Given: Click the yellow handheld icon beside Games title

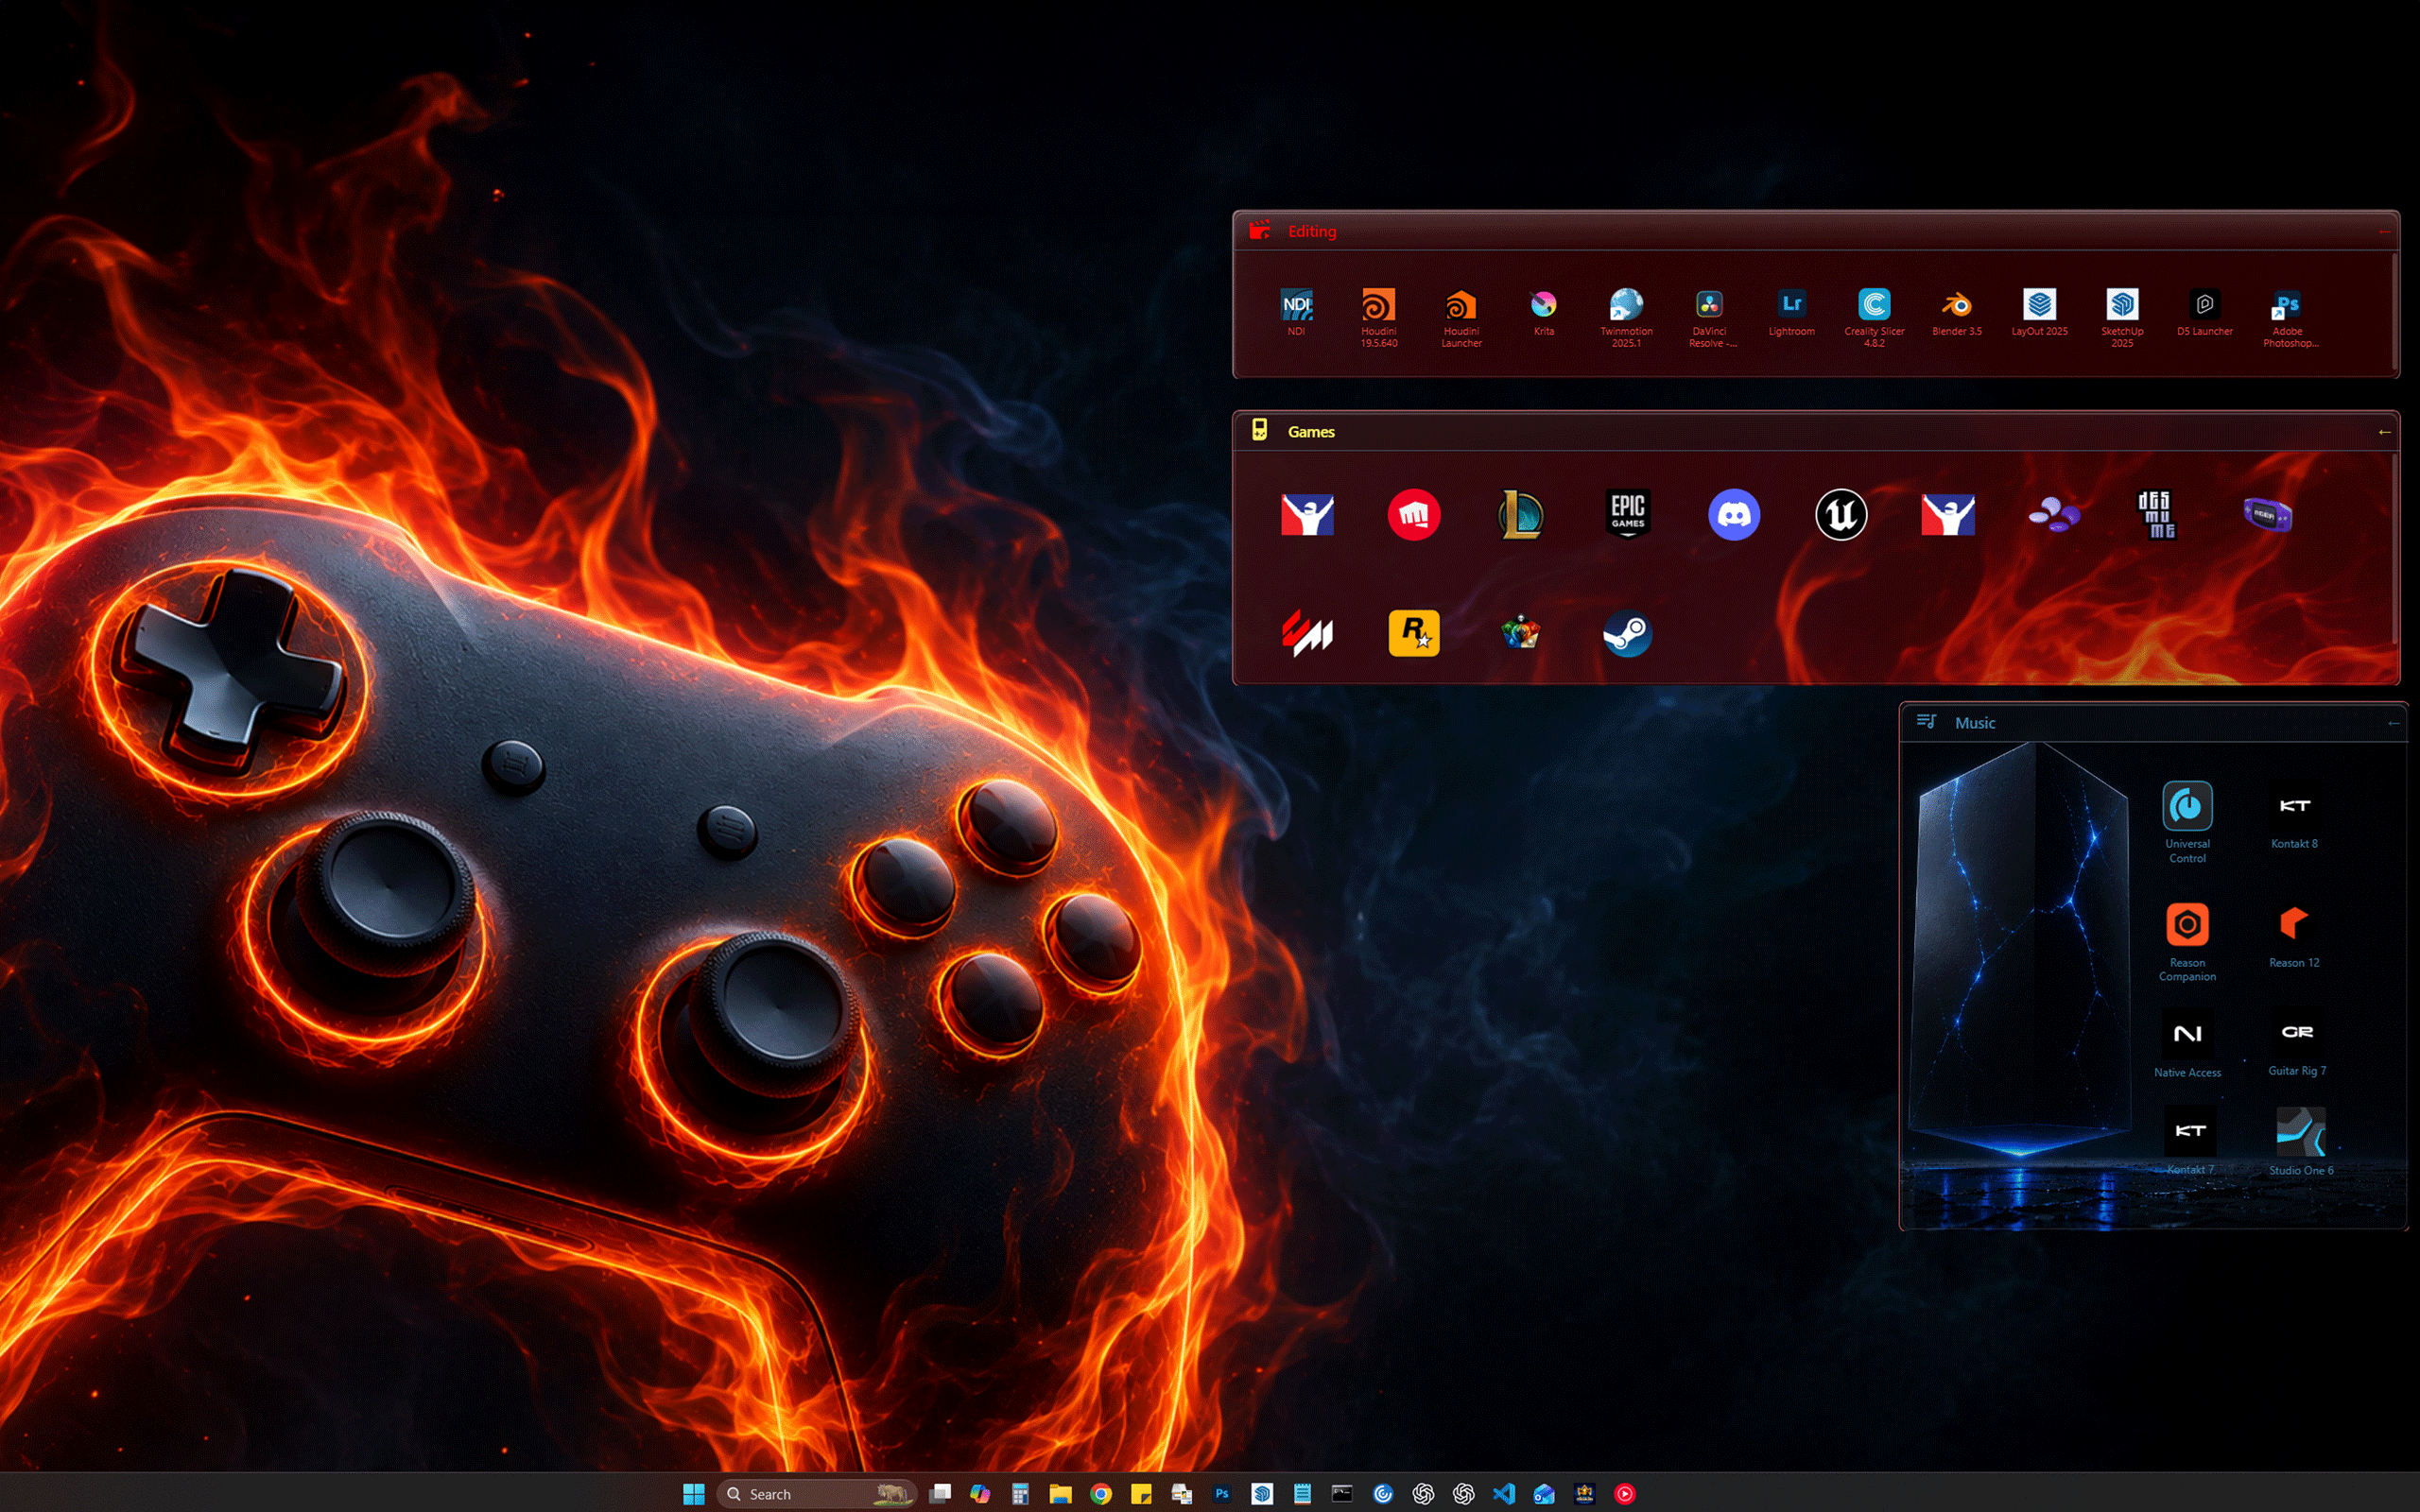Looking at the screenshot, I should tap(1260, 430).
